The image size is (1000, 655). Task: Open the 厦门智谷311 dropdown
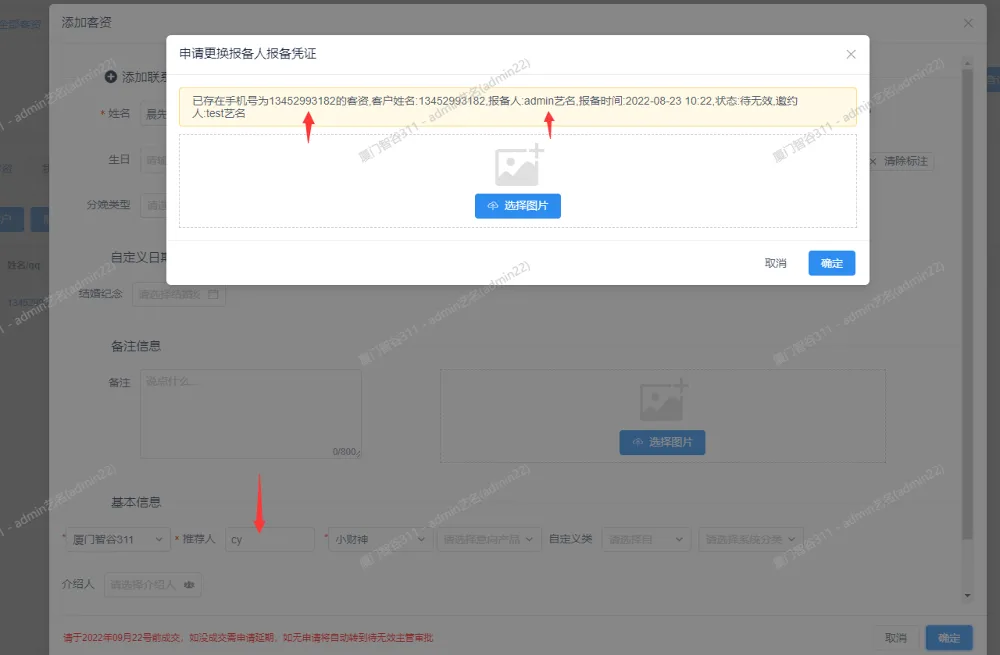(x=118, y=539)
